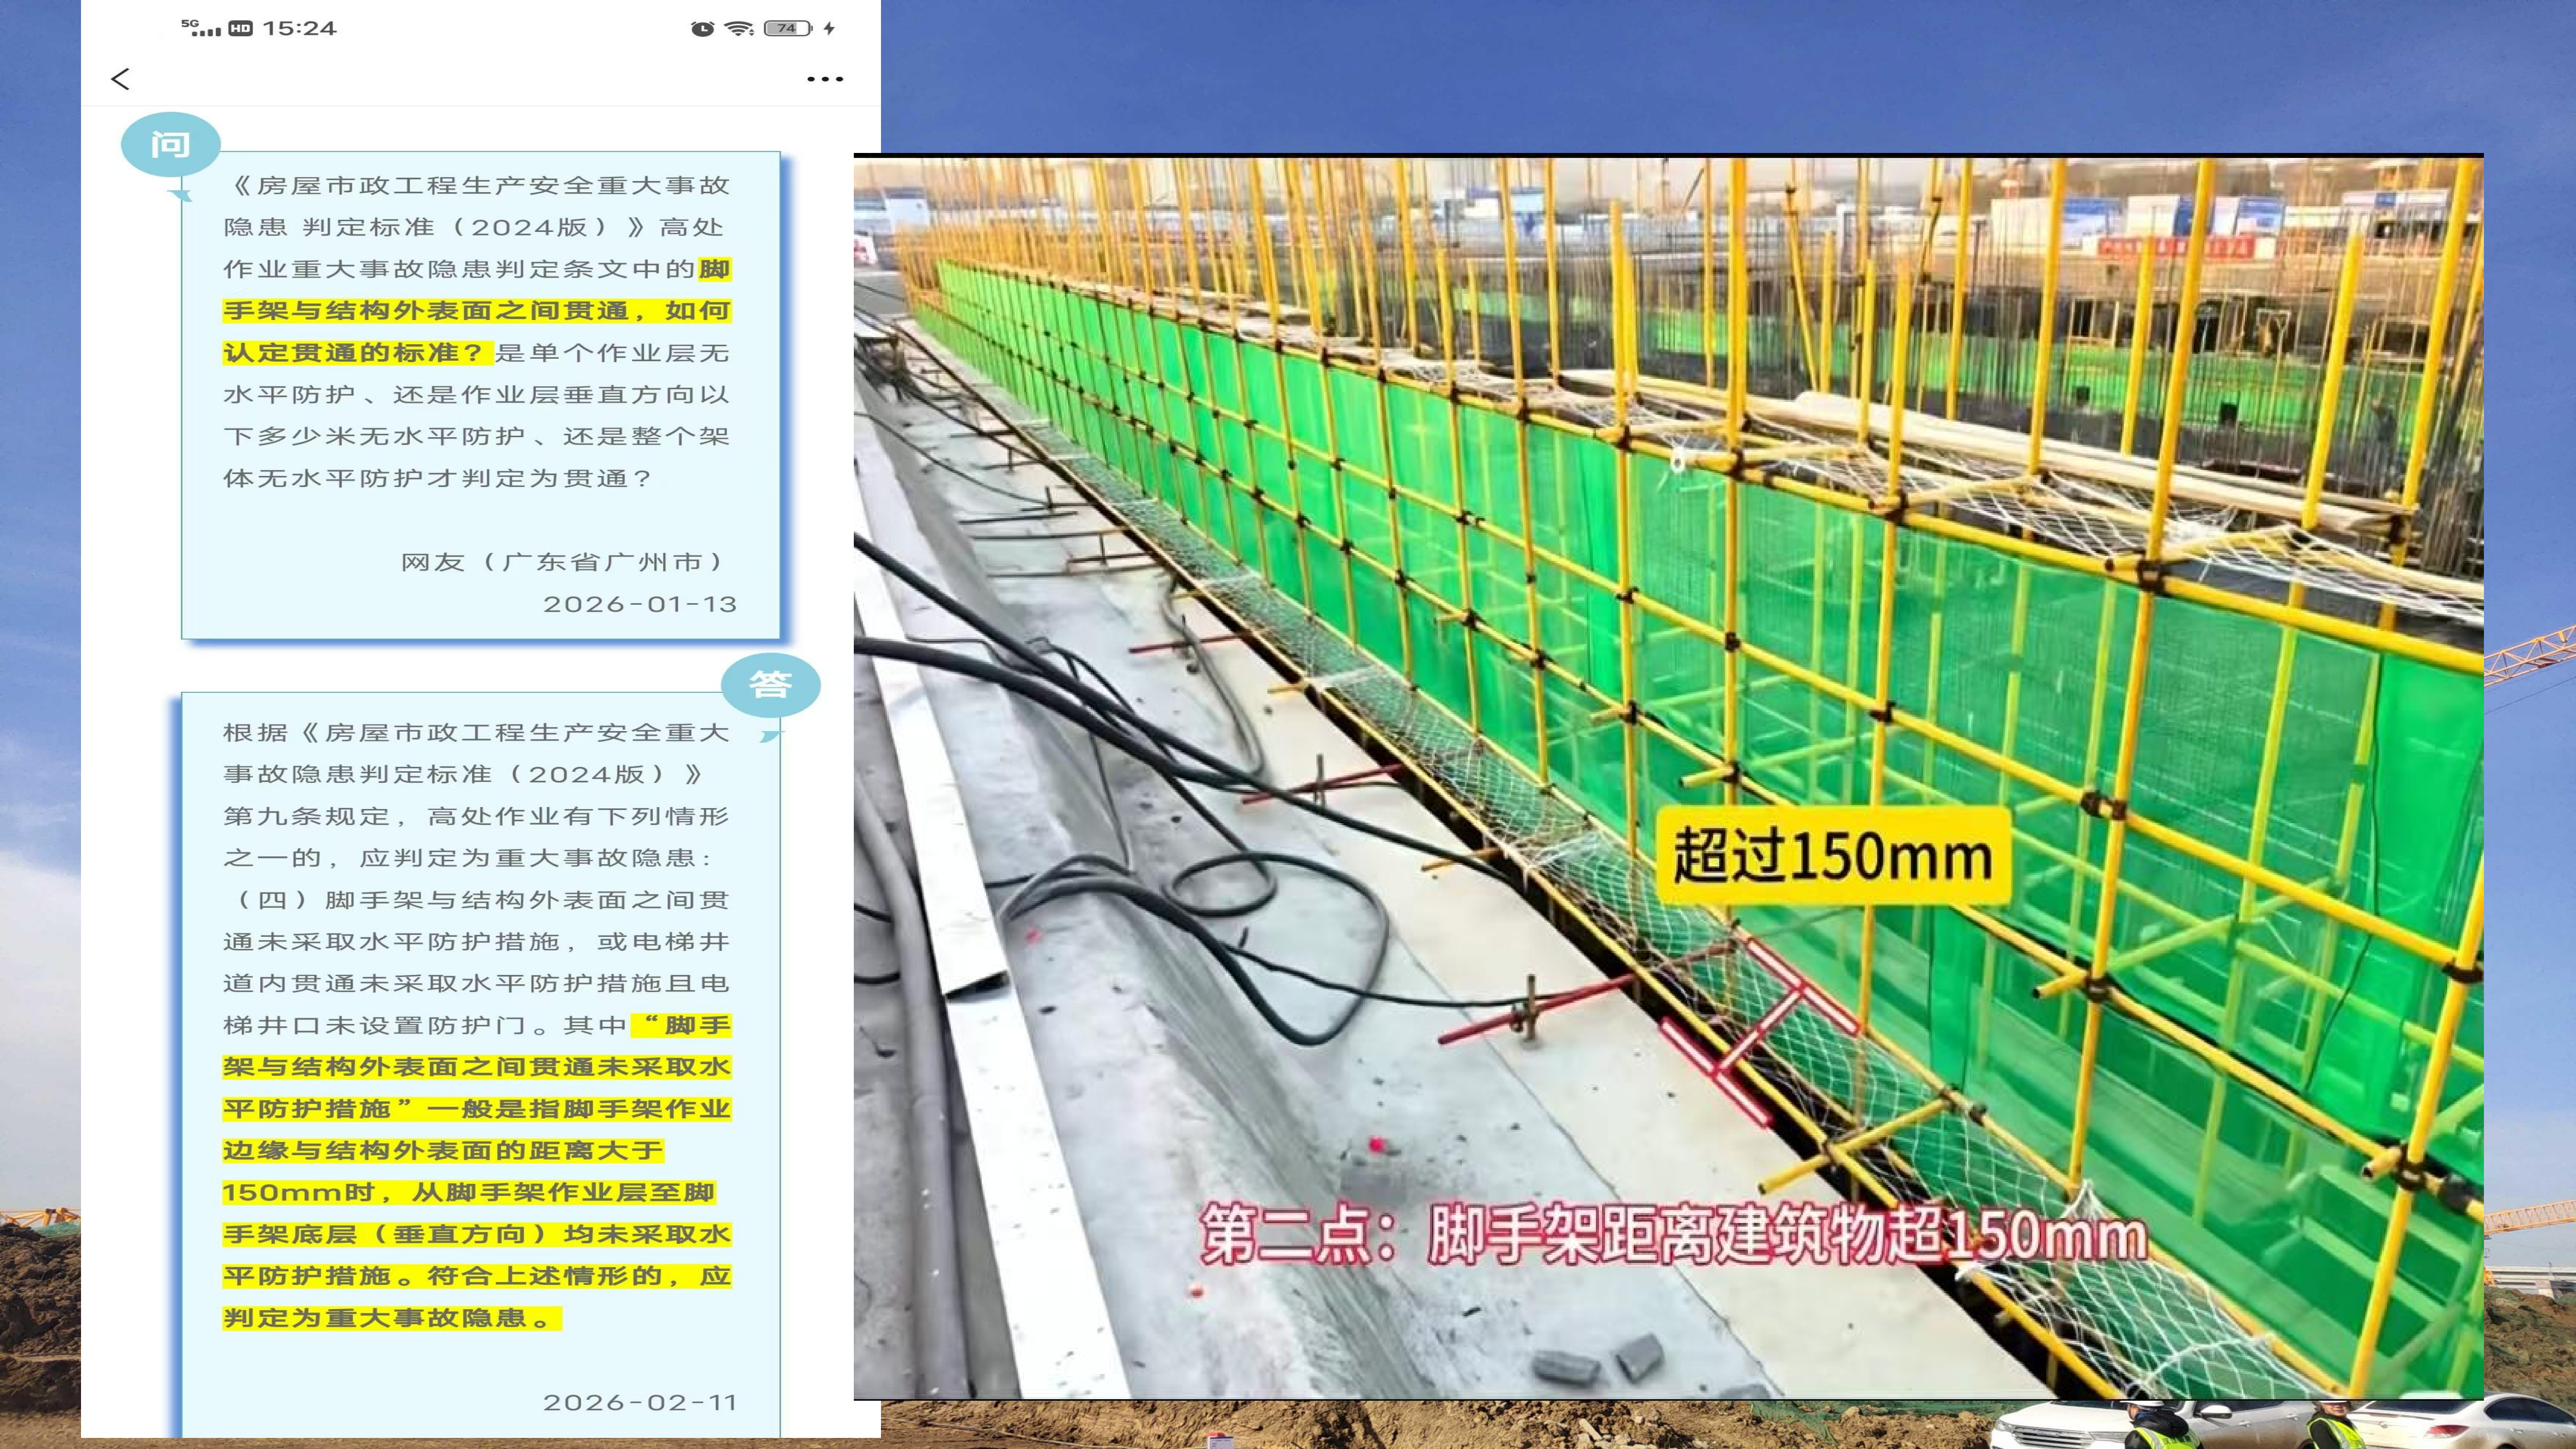Screen dimensions: 2576x1449
Task: Tap the 5G signal strength icon
Action: click(x=201, y=28)
